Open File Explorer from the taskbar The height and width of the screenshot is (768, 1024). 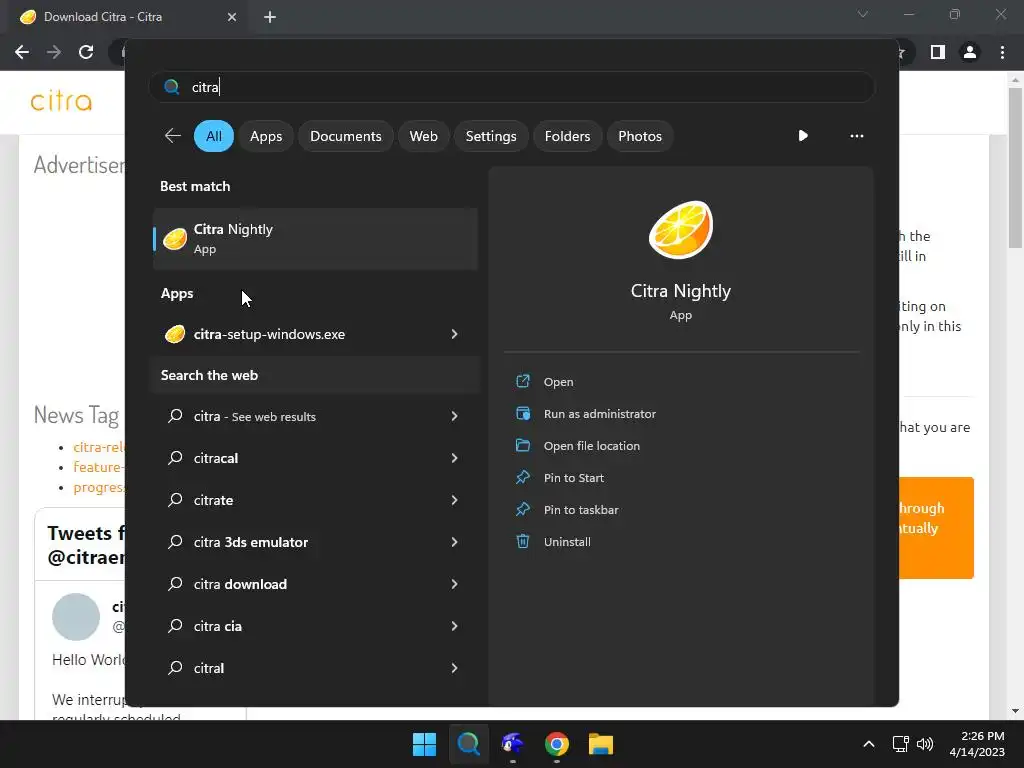(601, 744)
